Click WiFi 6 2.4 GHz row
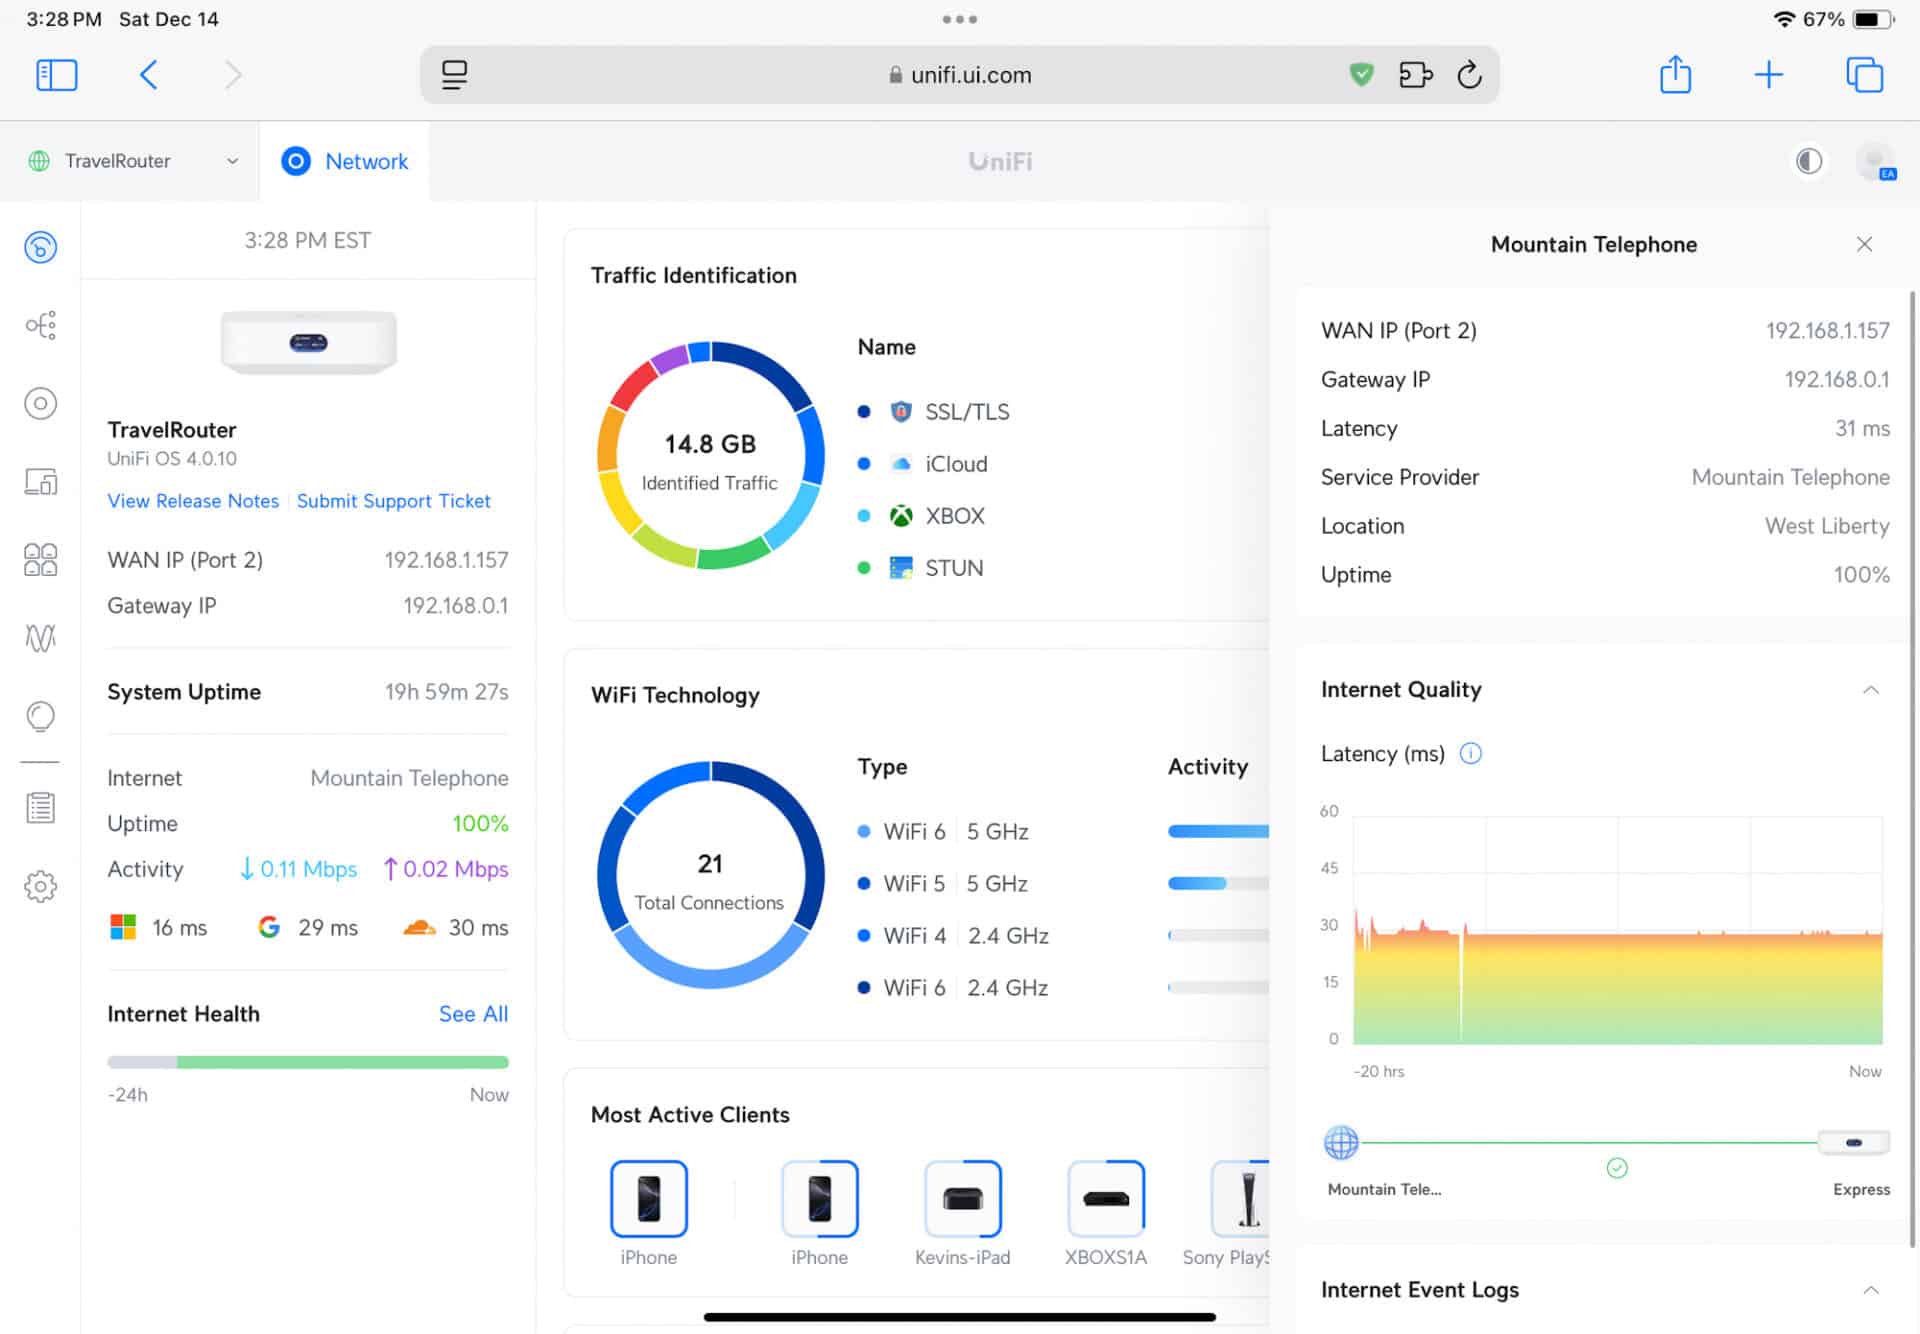1920x1334 pixels. [1063, 988]
